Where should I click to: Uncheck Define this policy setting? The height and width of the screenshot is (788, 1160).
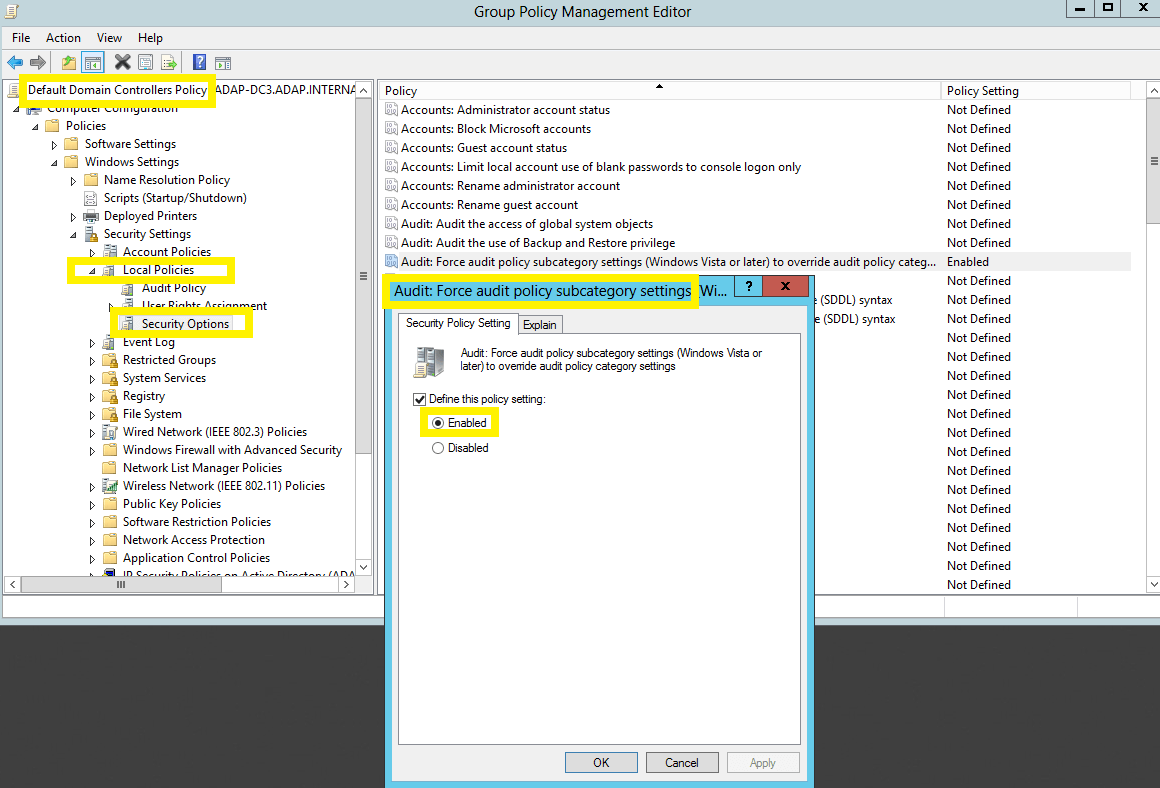click(x=419, y=397)
